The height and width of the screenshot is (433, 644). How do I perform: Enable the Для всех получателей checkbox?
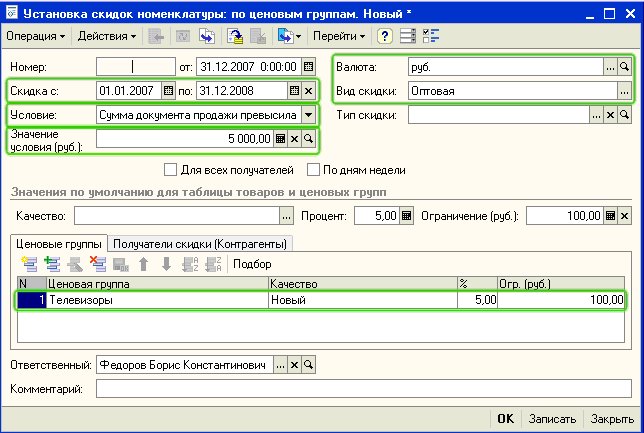[x=170, y=169]
